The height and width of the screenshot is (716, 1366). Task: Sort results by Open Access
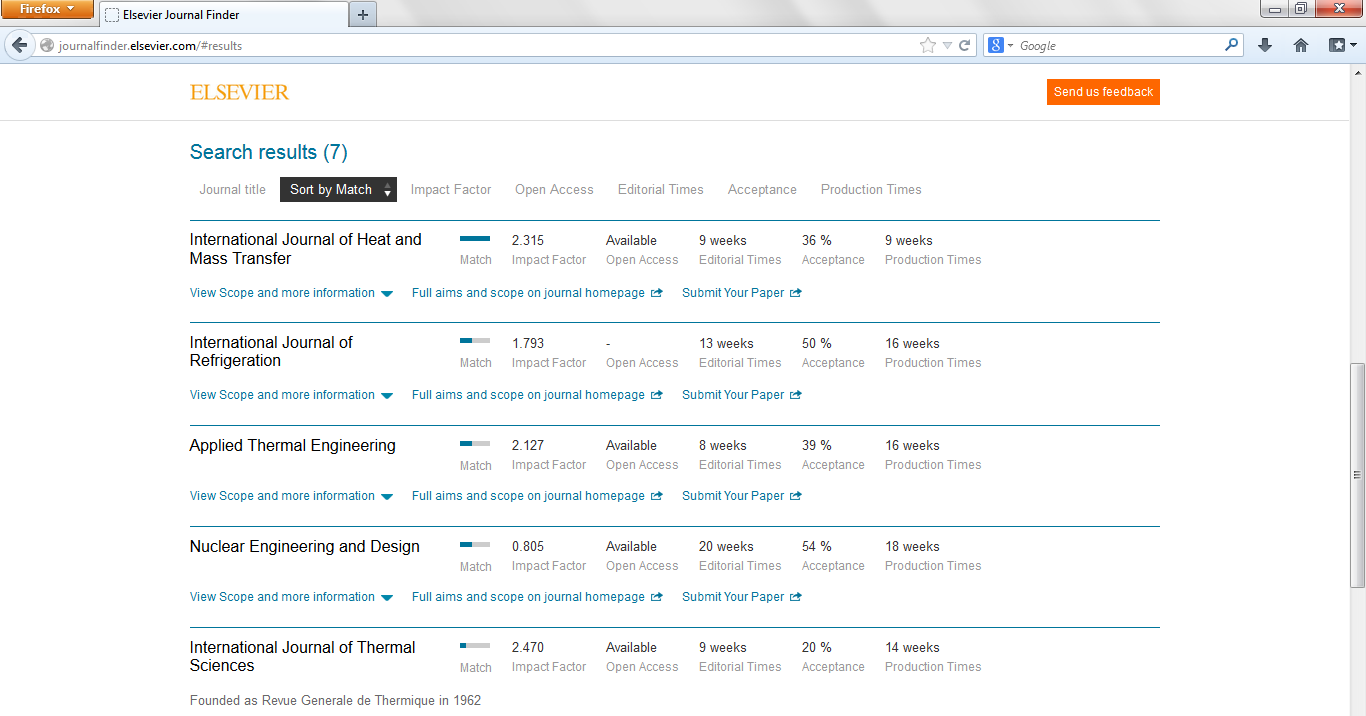[x=554, y=190]
